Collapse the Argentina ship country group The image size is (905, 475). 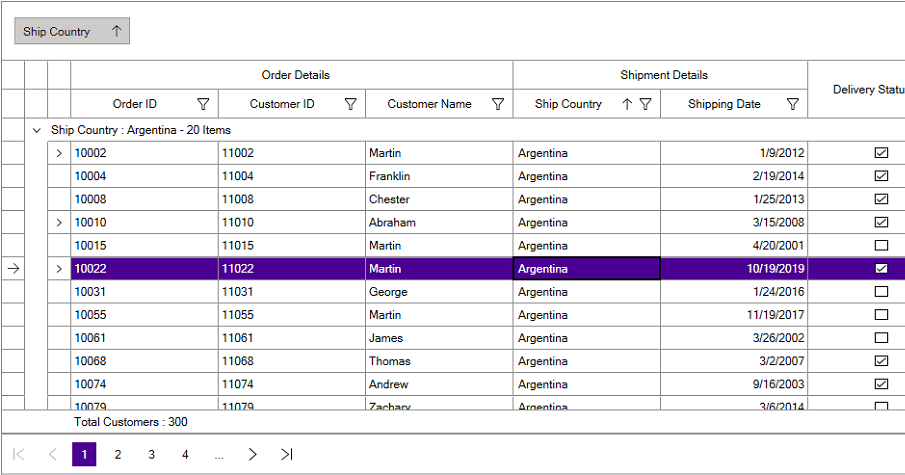[x=37, y=130]
